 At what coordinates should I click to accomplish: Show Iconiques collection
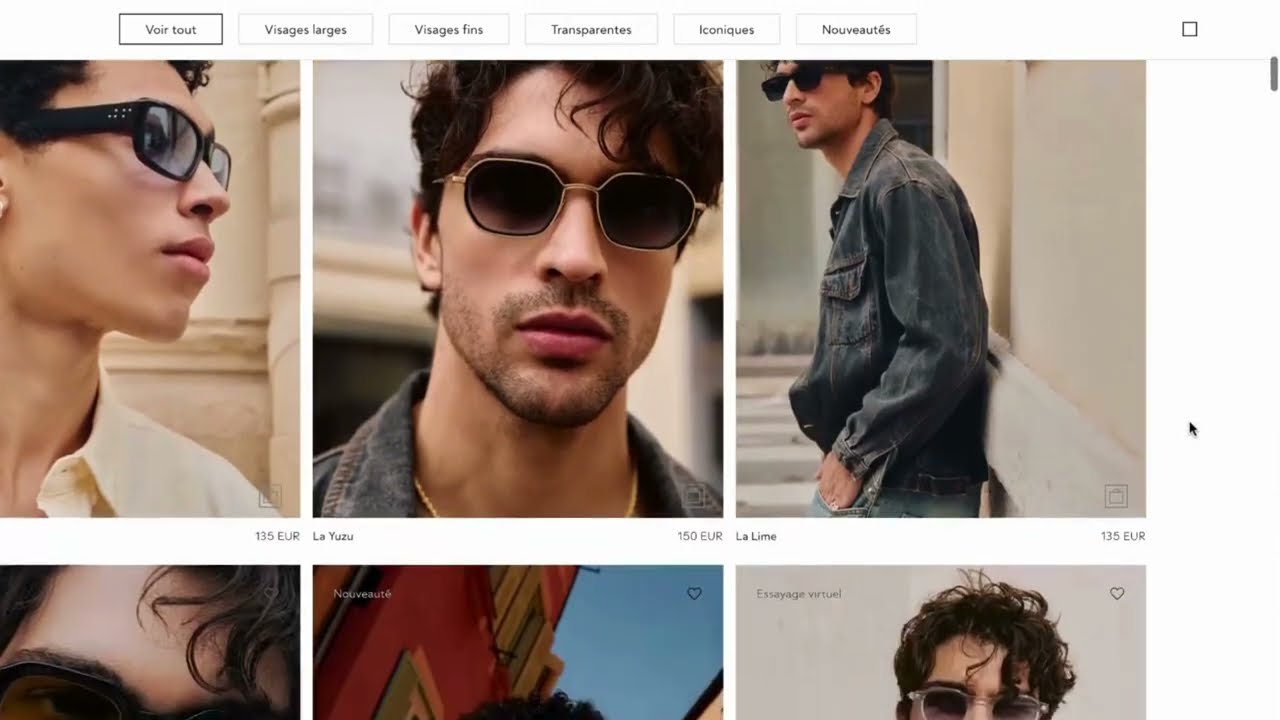coord(726,29)
